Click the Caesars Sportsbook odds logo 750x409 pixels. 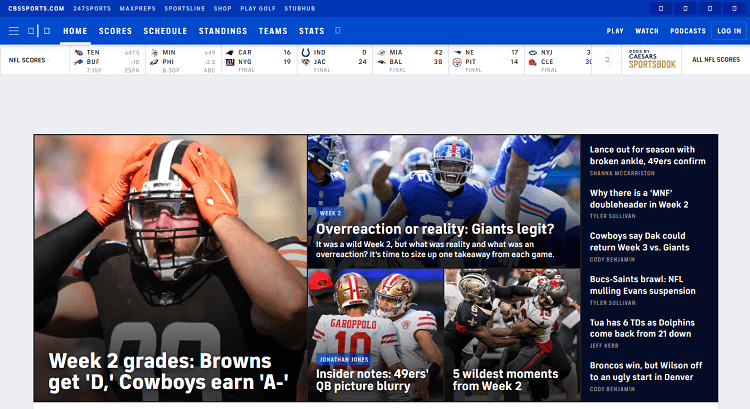tap(651, 60)
